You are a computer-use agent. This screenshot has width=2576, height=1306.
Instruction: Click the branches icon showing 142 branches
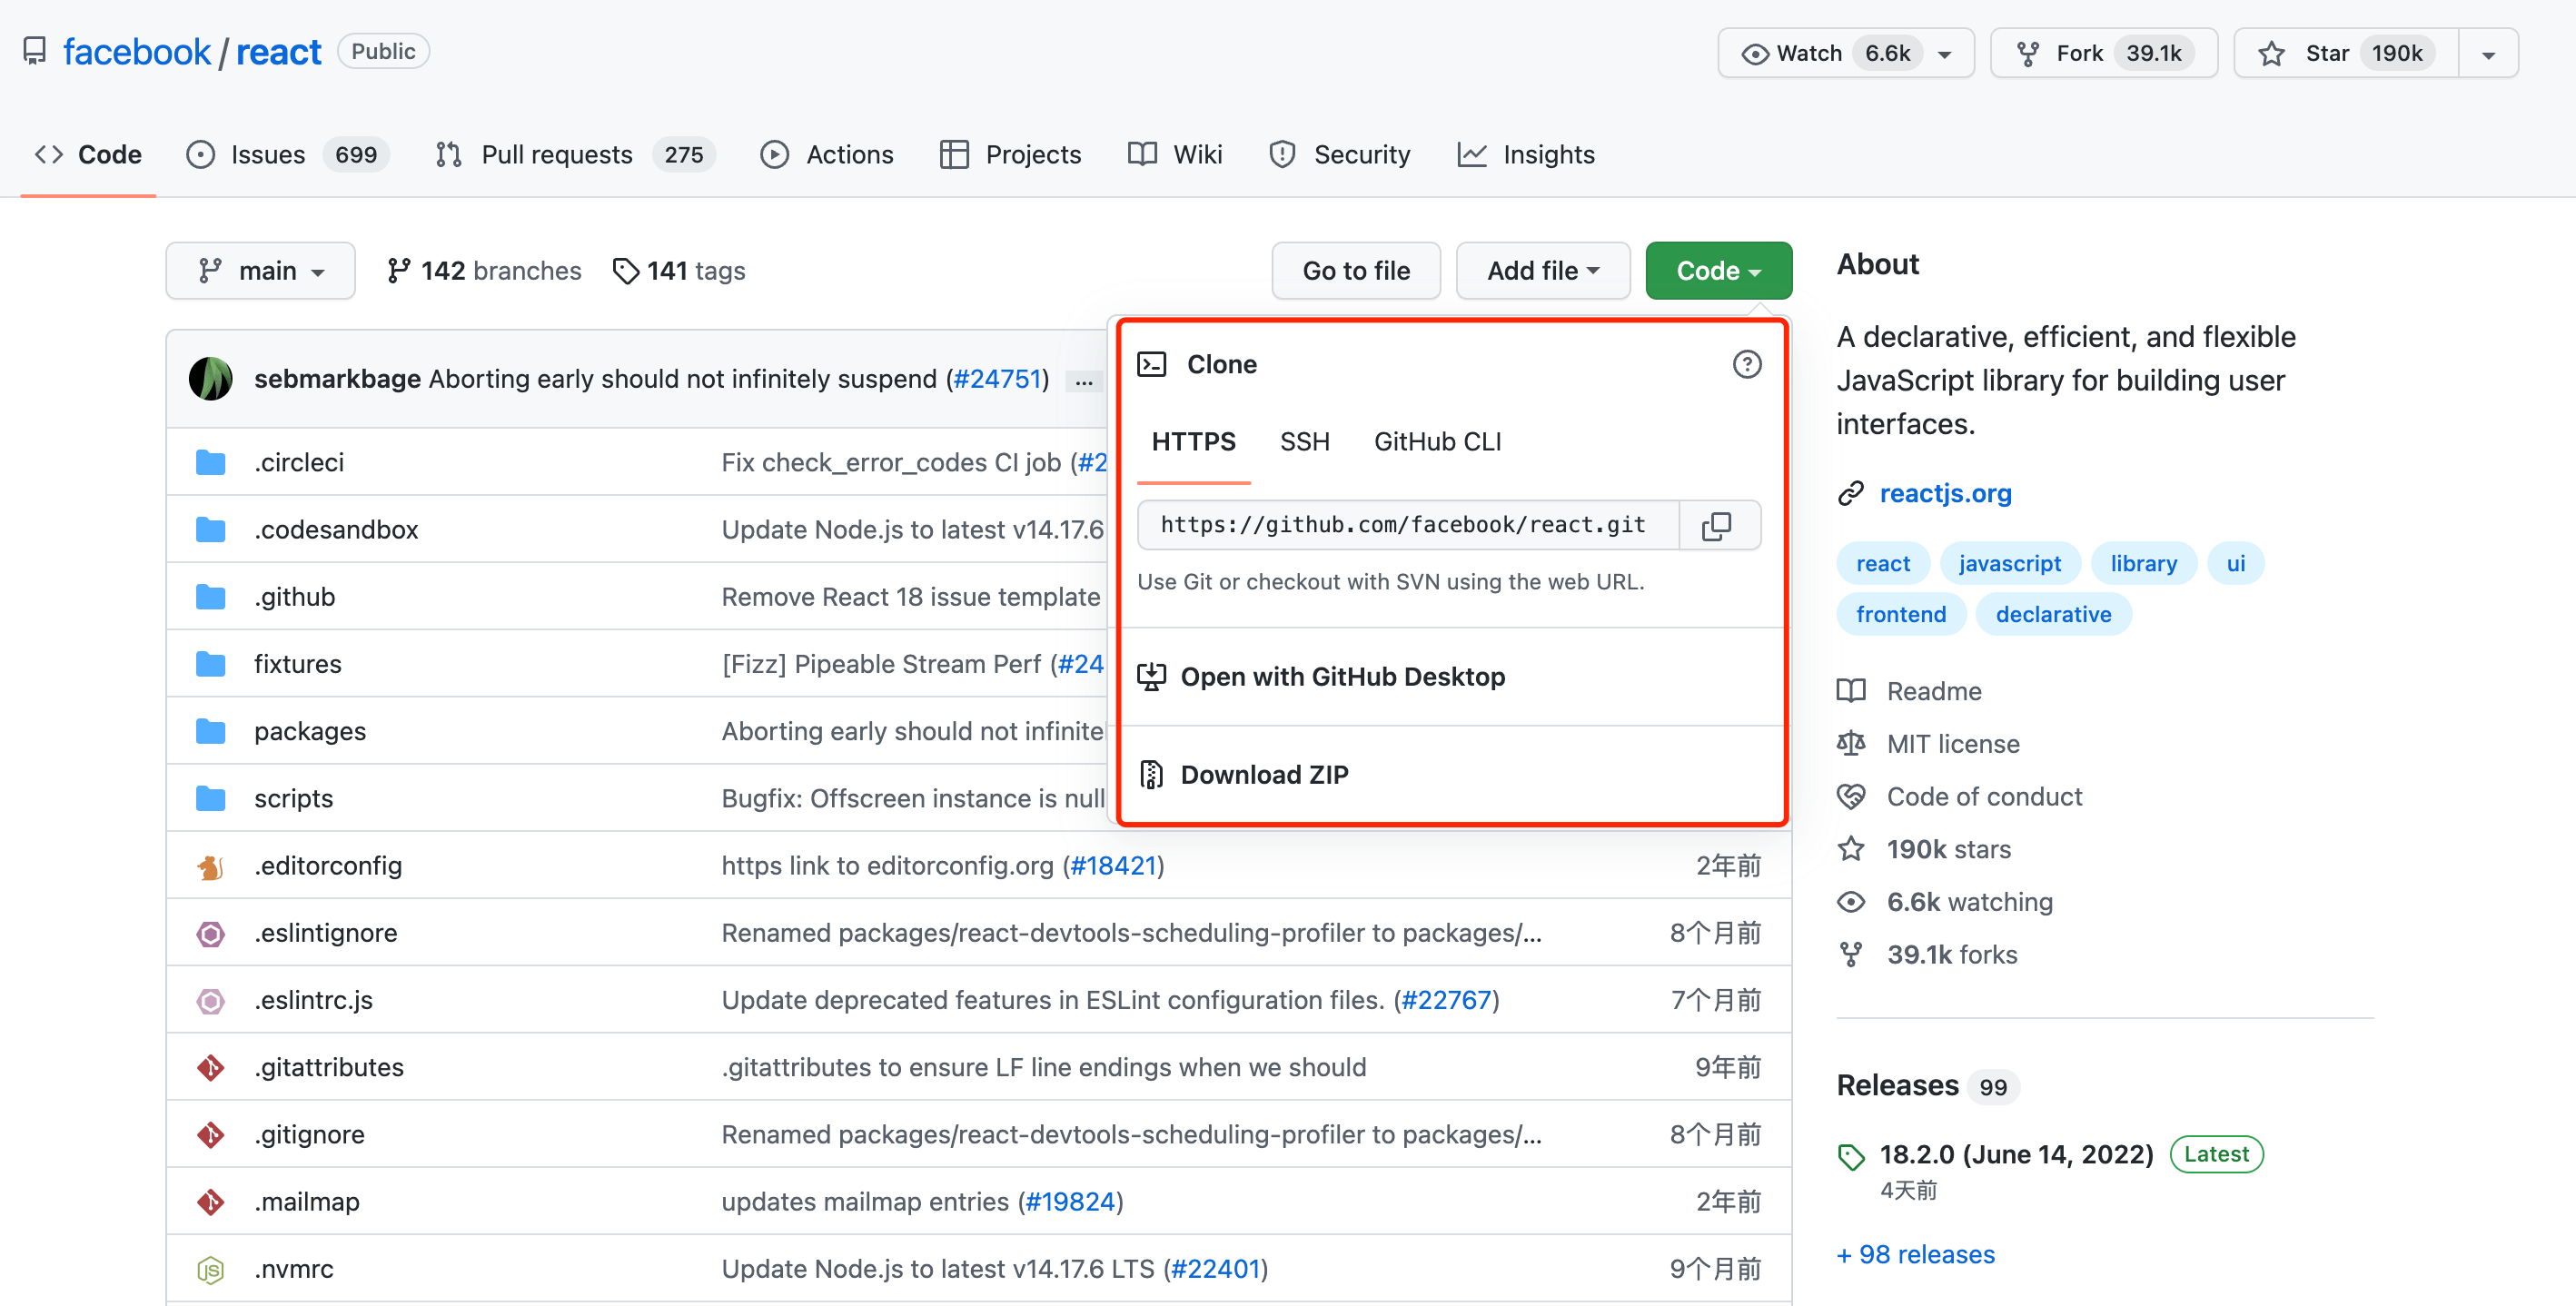pyautogui.click(x=398, y=271)
